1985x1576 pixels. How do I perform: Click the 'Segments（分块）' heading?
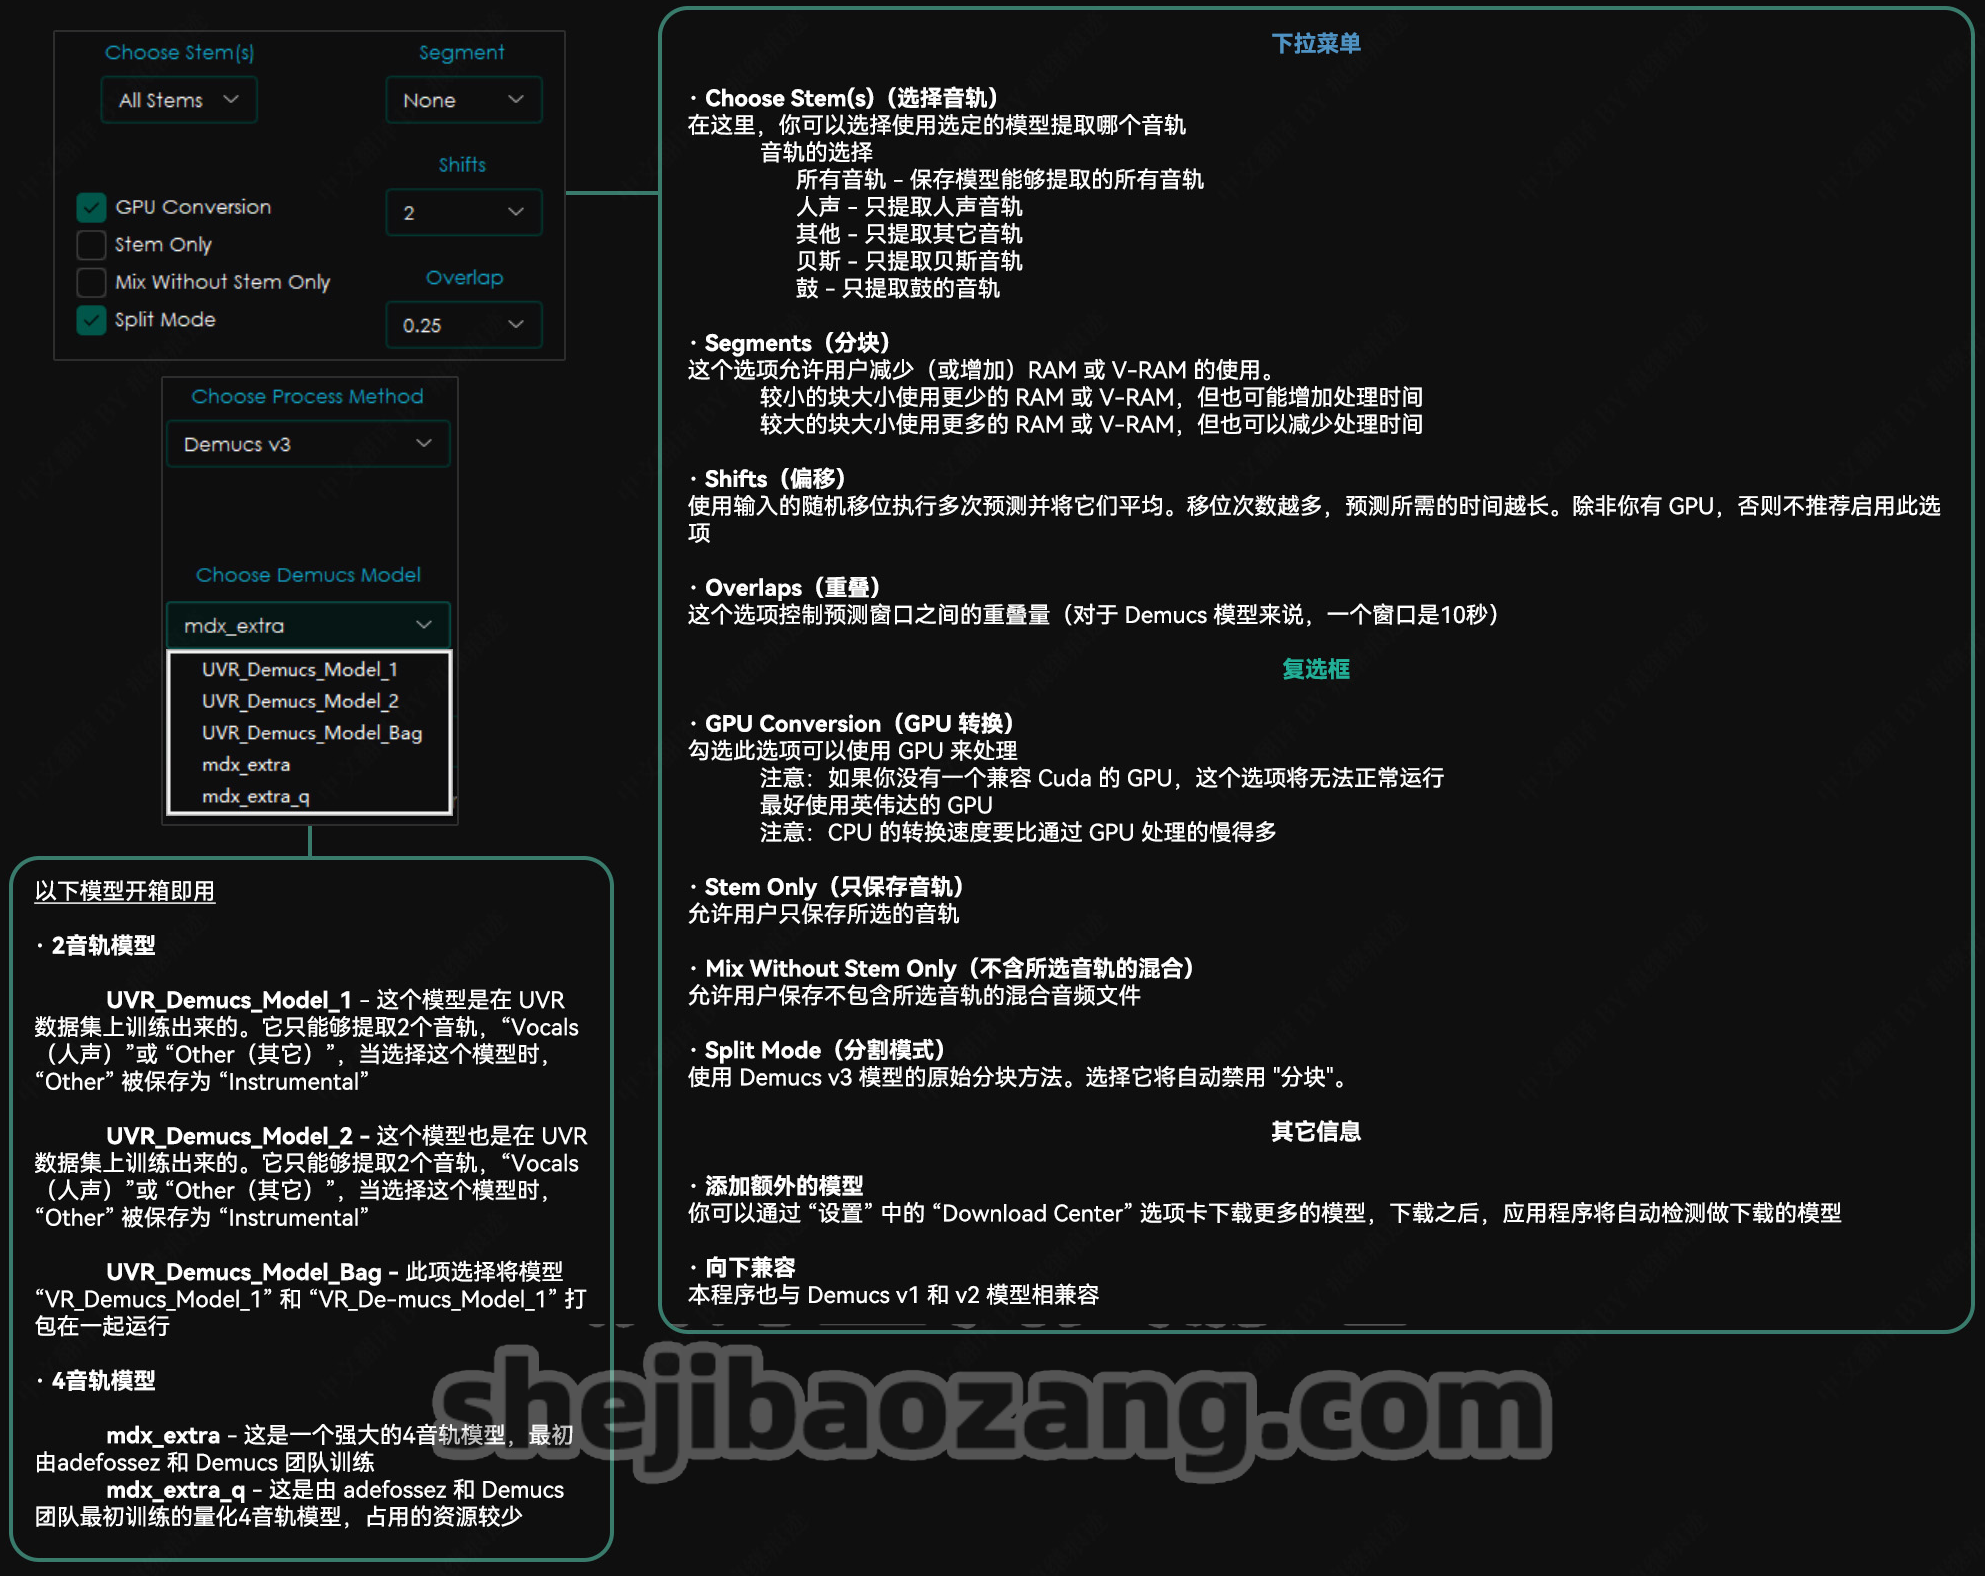[x=797, y=343]
